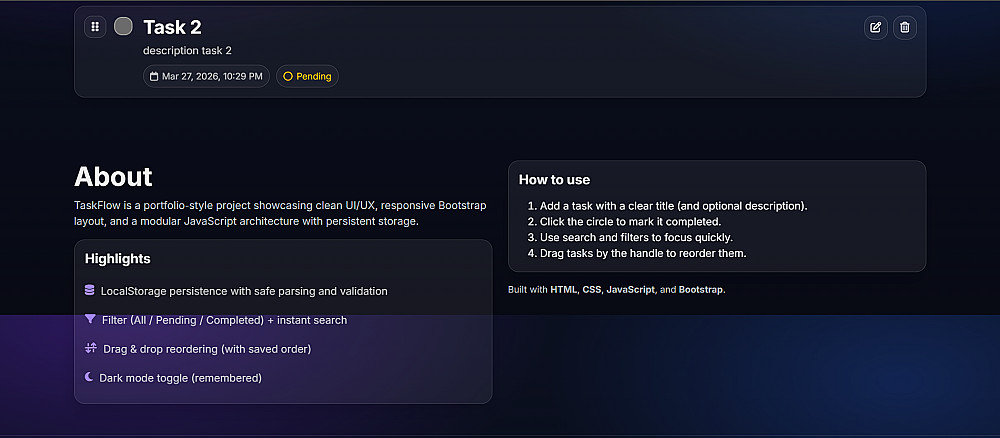Click the "description task 2" text
The width and height of the screenshot is (1000, 438).
click(x=188, y=50)
